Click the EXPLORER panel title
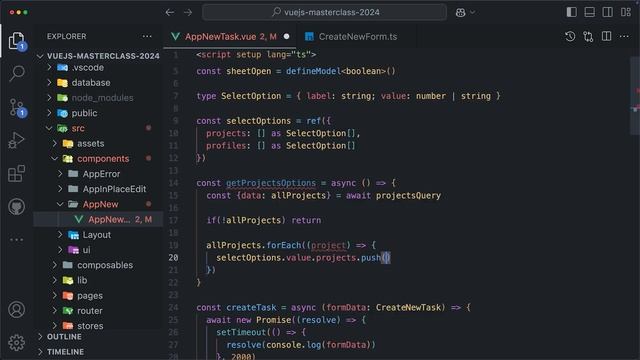Image resolution: width=640 pixels, height=360 pixels. click(x=67, y=36)
